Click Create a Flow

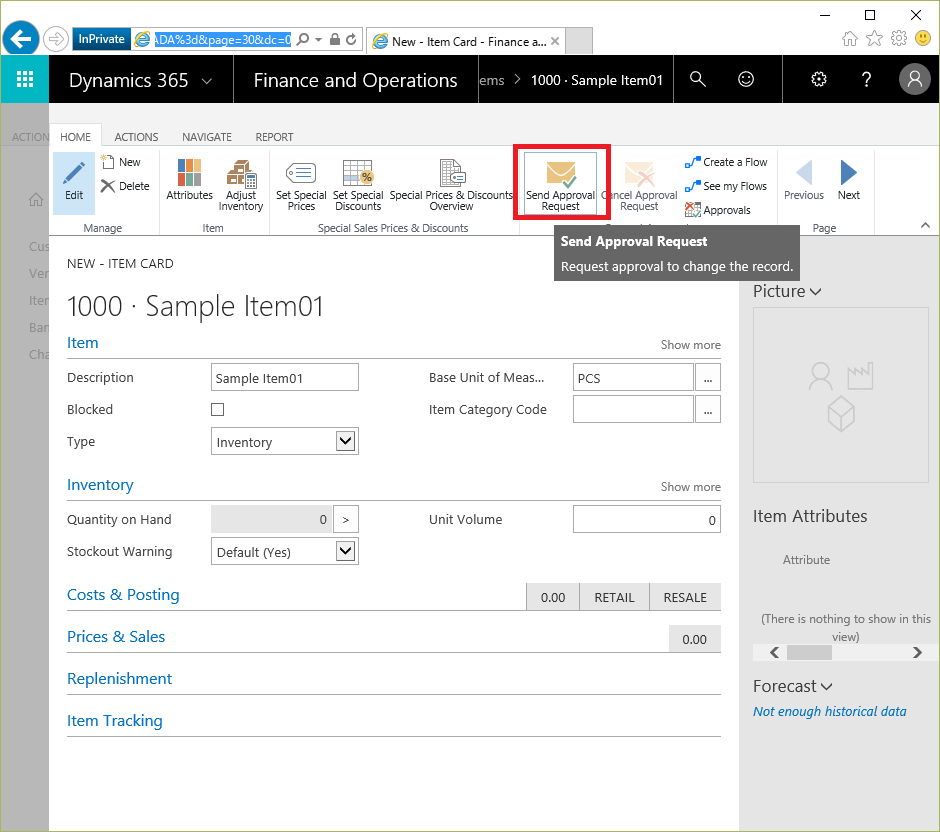(x=726, y=162)
